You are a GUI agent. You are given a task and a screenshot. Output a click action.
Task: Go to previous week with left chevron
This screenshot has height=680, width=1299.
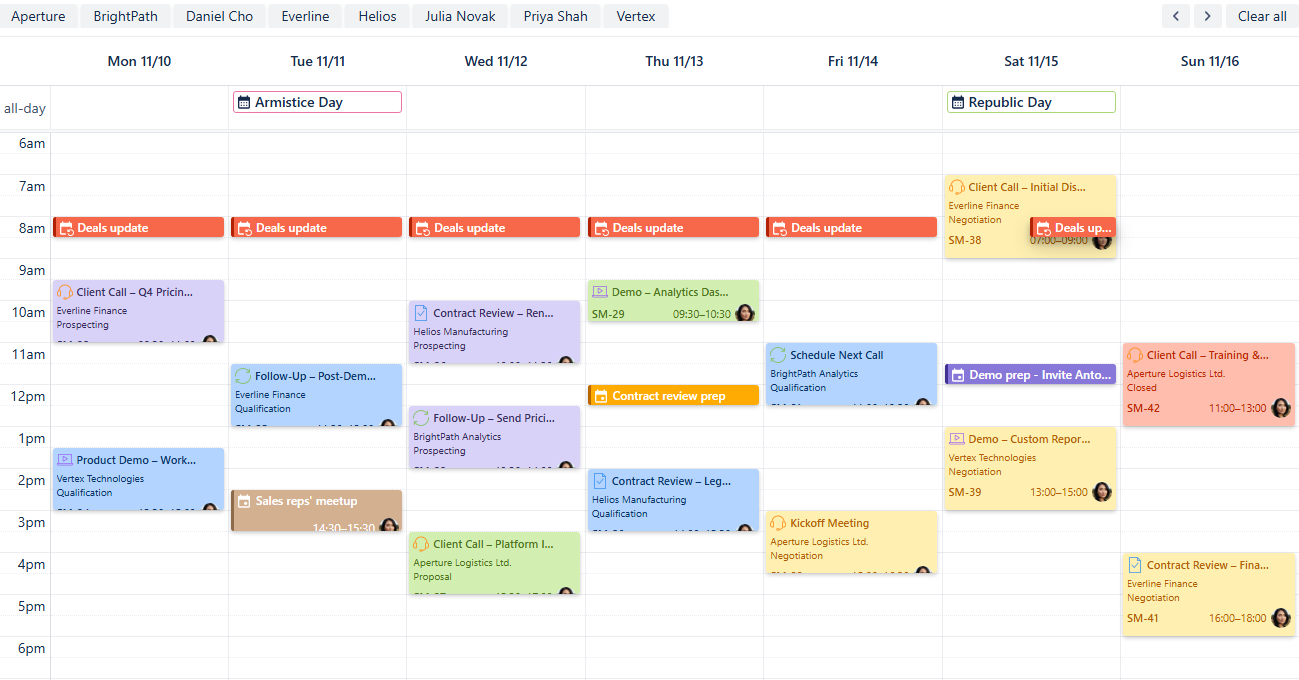click(1176, 16)
